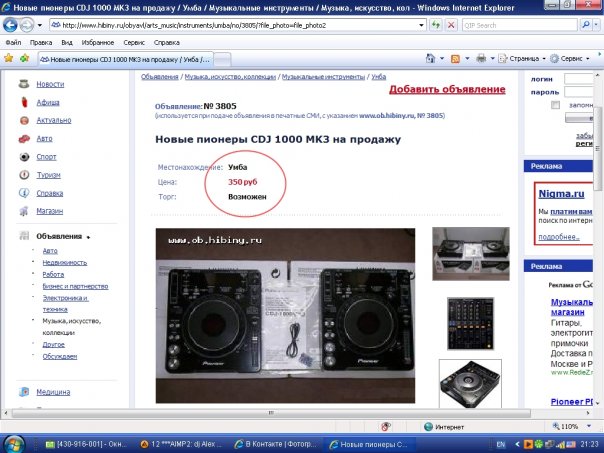Click the printer icon in command bar
The image size is (604, 453).
point(482,59)
